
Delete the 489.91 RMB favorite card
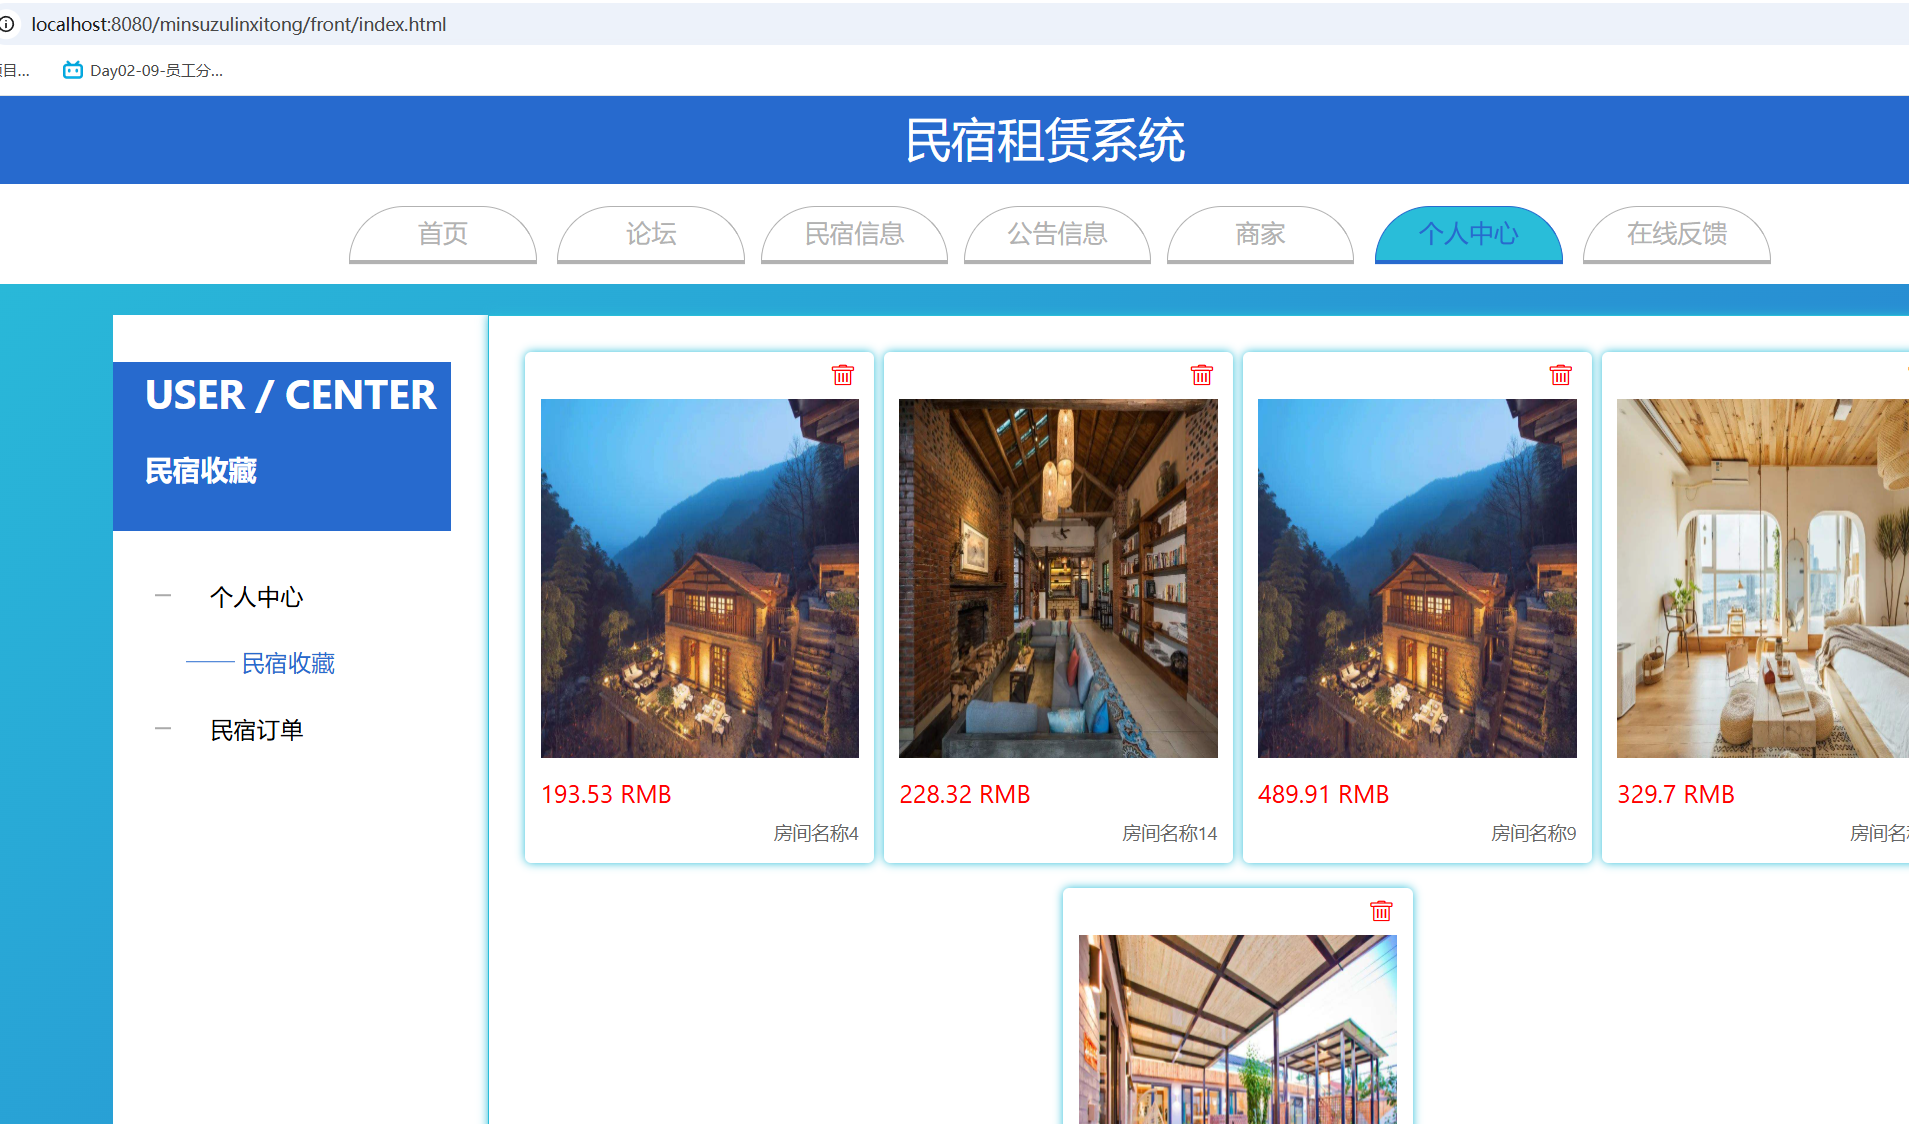tap(1561, 375)
